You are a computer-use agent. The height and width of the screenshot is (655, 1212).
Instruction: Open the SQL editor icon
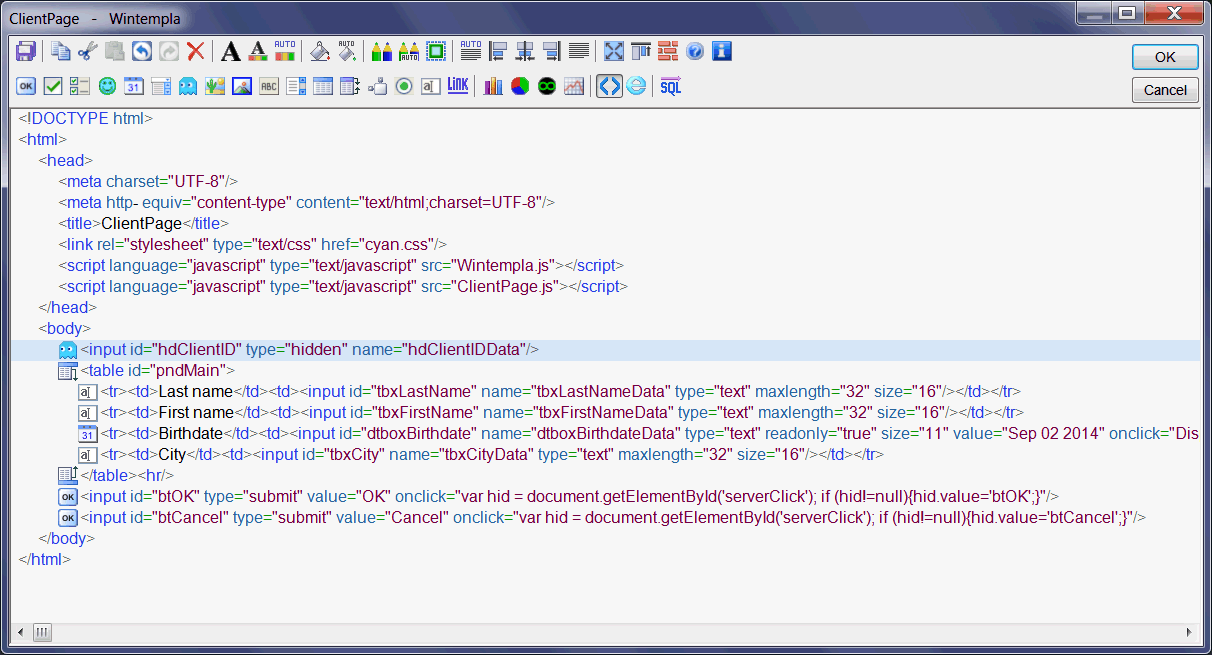point(671,86)
